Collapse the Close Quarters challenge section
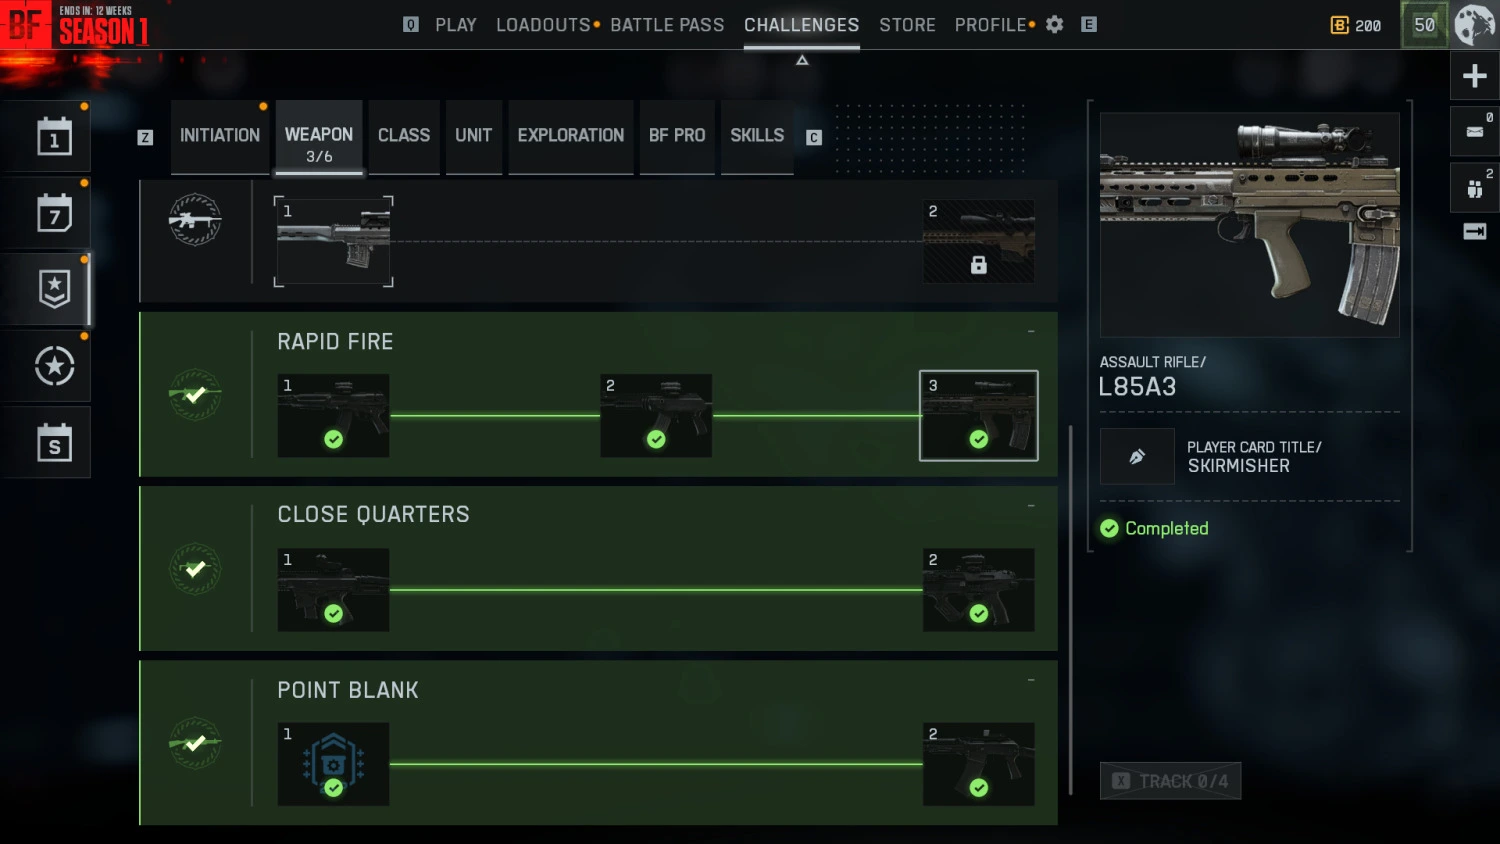1500x844 pixels. [1031, 506]
